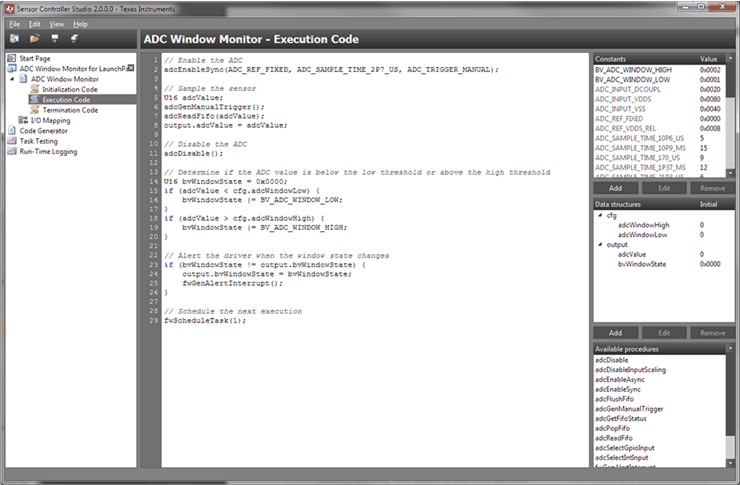Click the Texas Instruments app icon in title bar
Image resolution: width=740 pixels, height=485 pixels.
[9, 8]
